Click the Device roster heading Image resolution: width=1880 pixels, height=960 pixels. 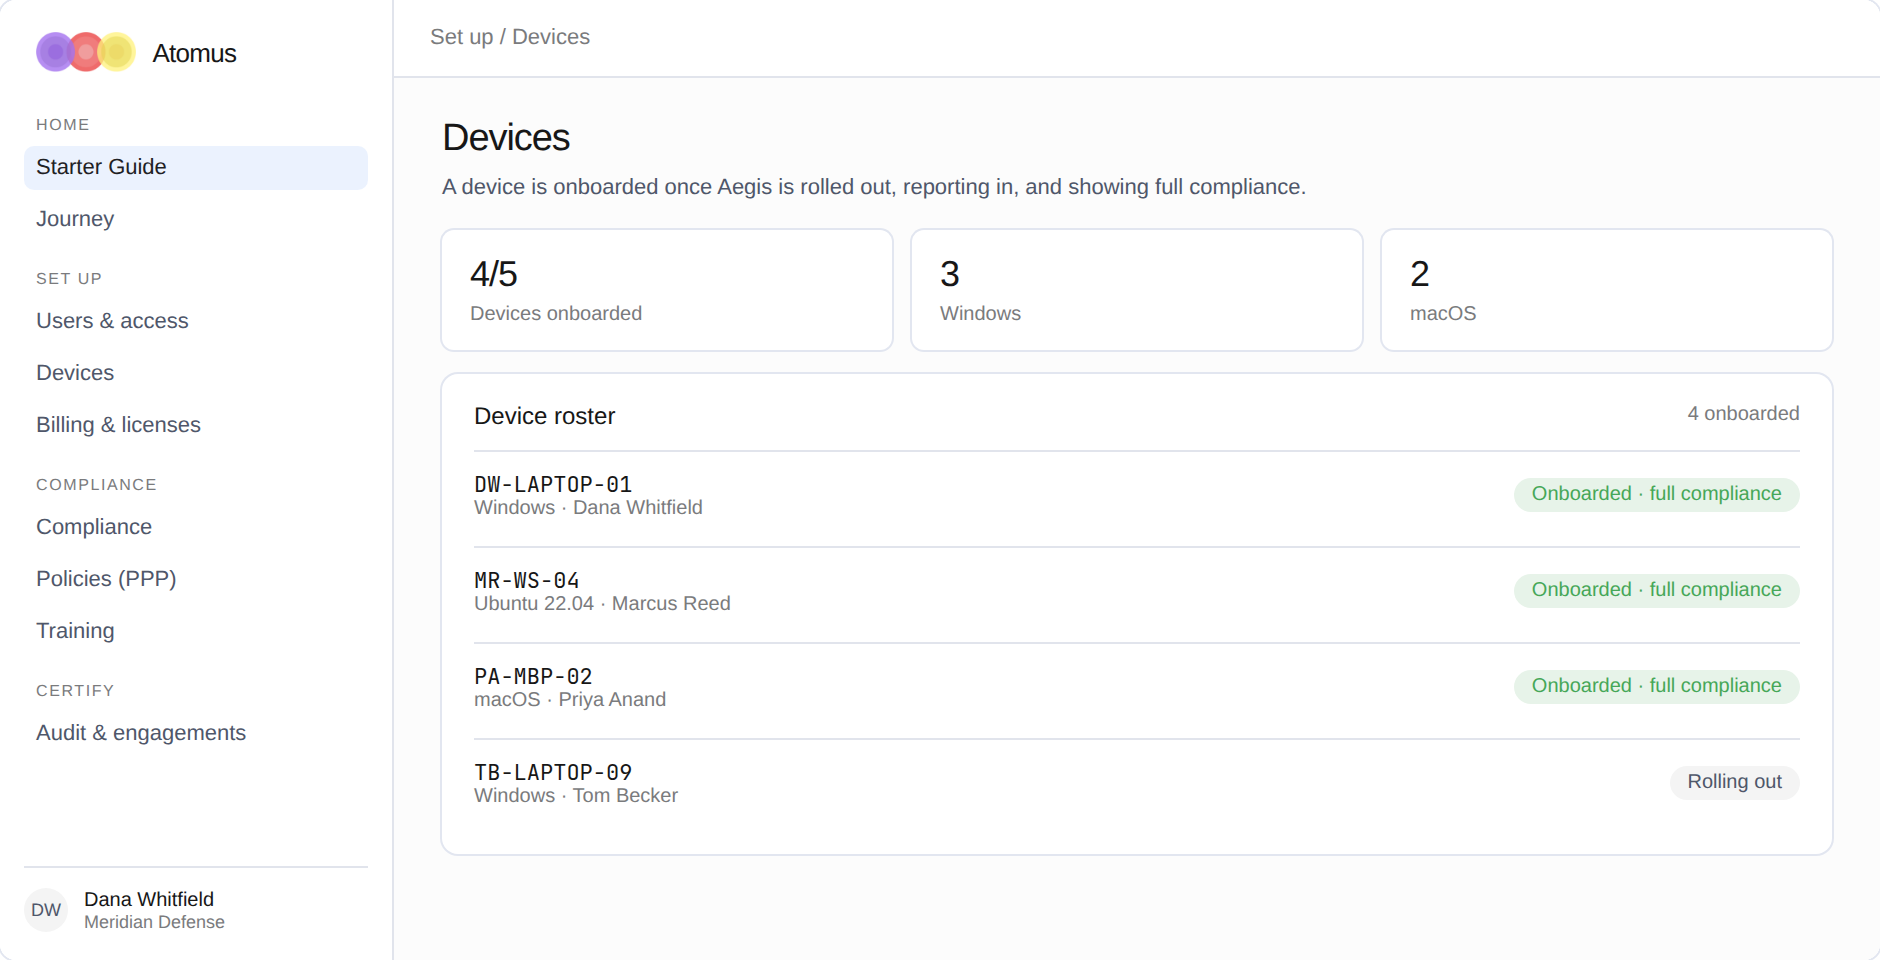tap(544, 416)
